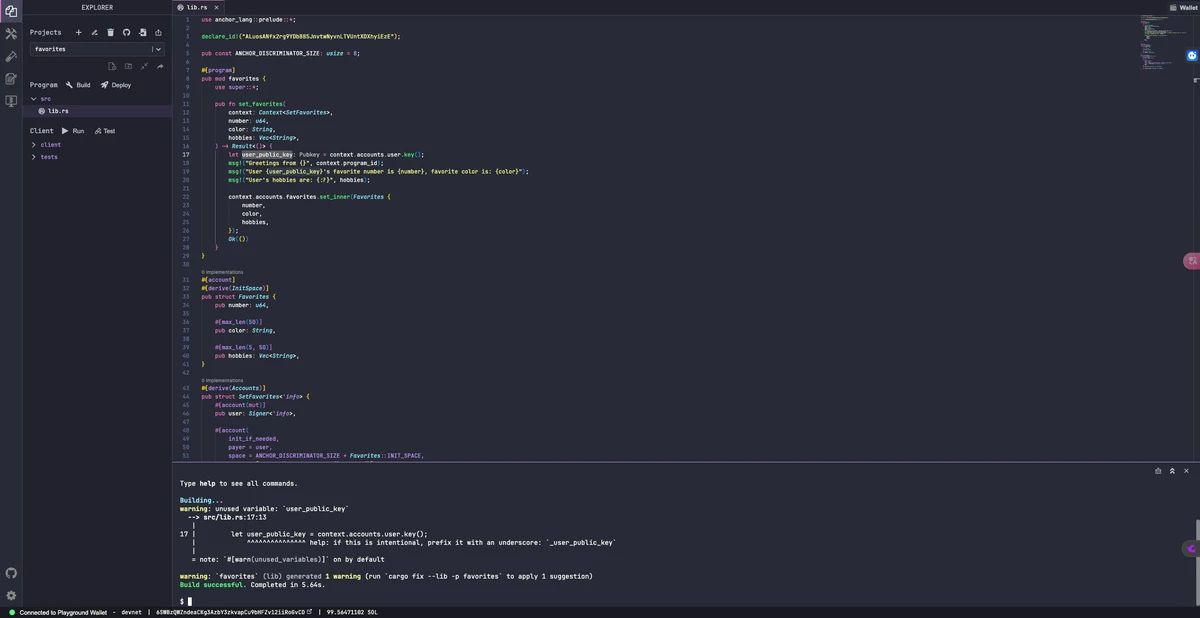
Task: Import project from GitHub icon
Action: tap(126, 32)
